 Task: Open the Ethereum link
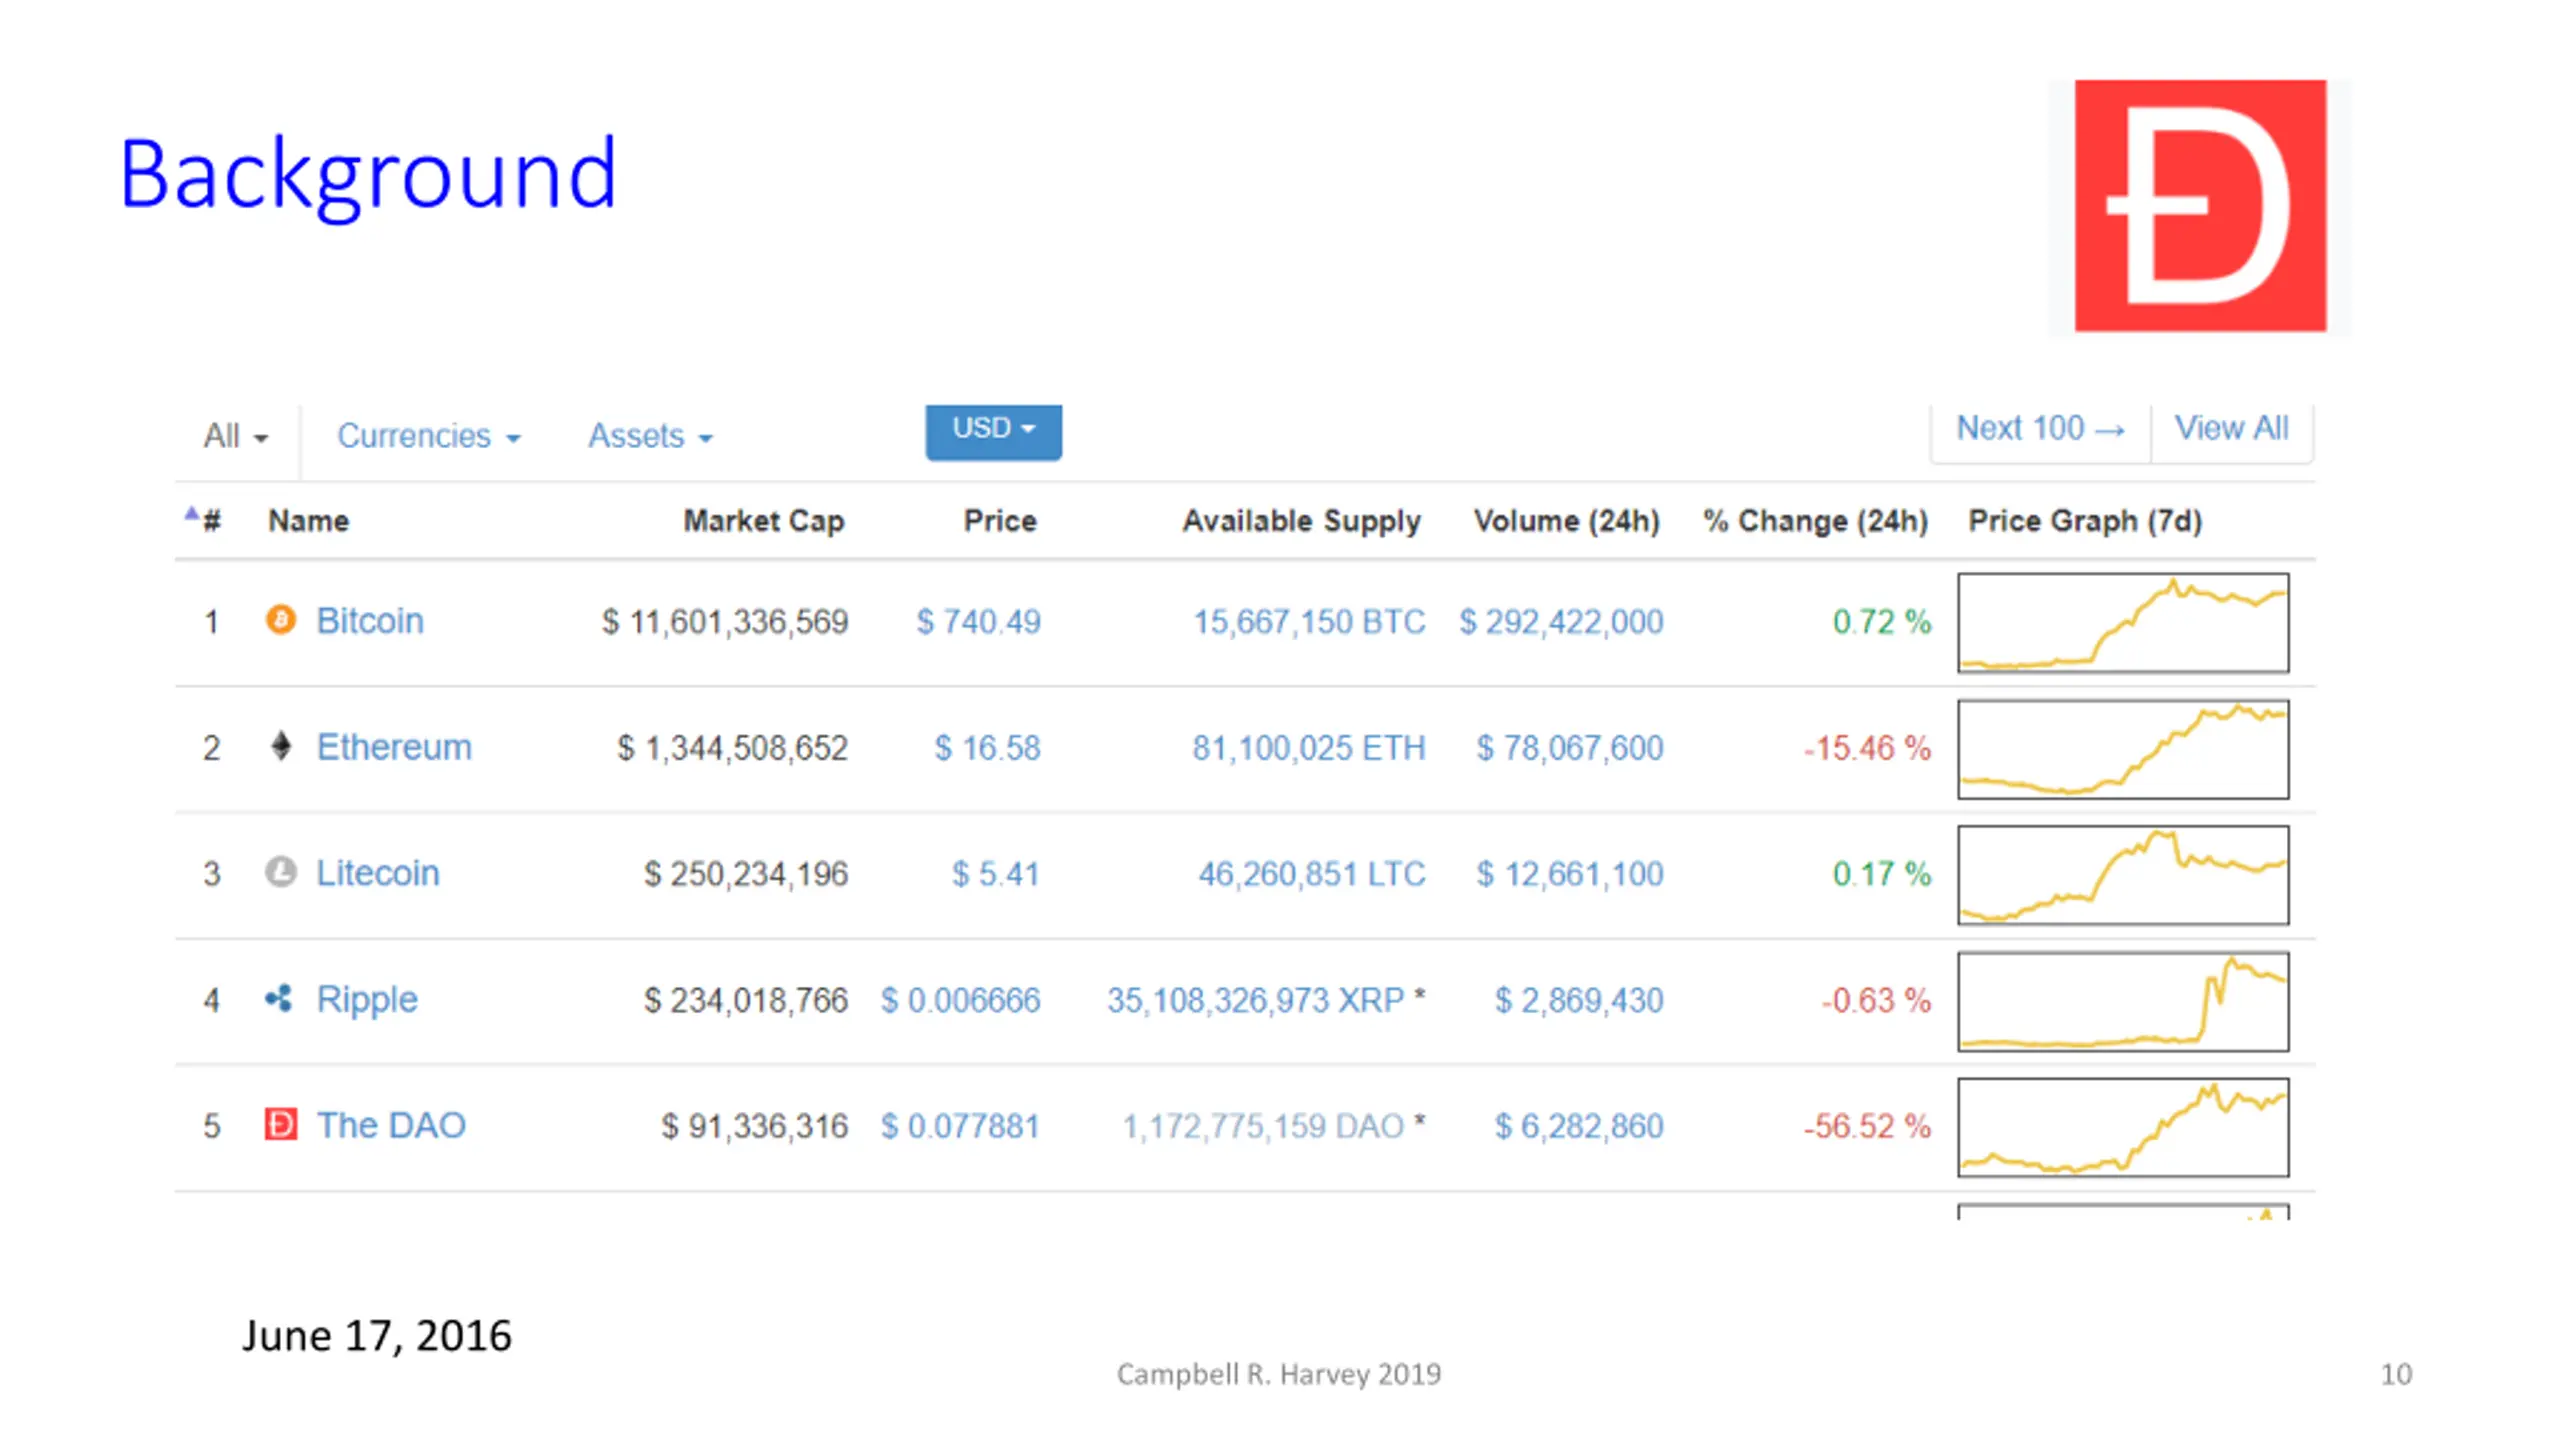(x=394, y=747)
